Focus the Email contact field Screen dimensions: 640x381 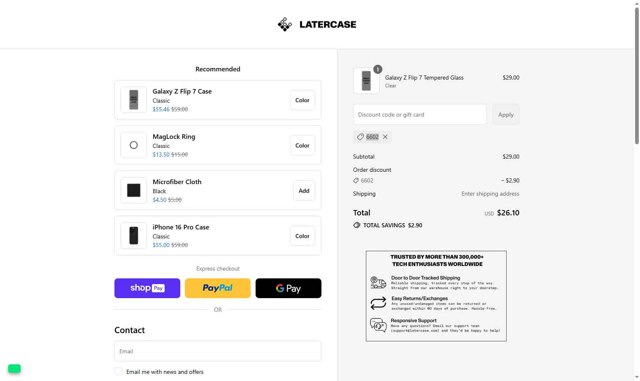coord(218,351)
